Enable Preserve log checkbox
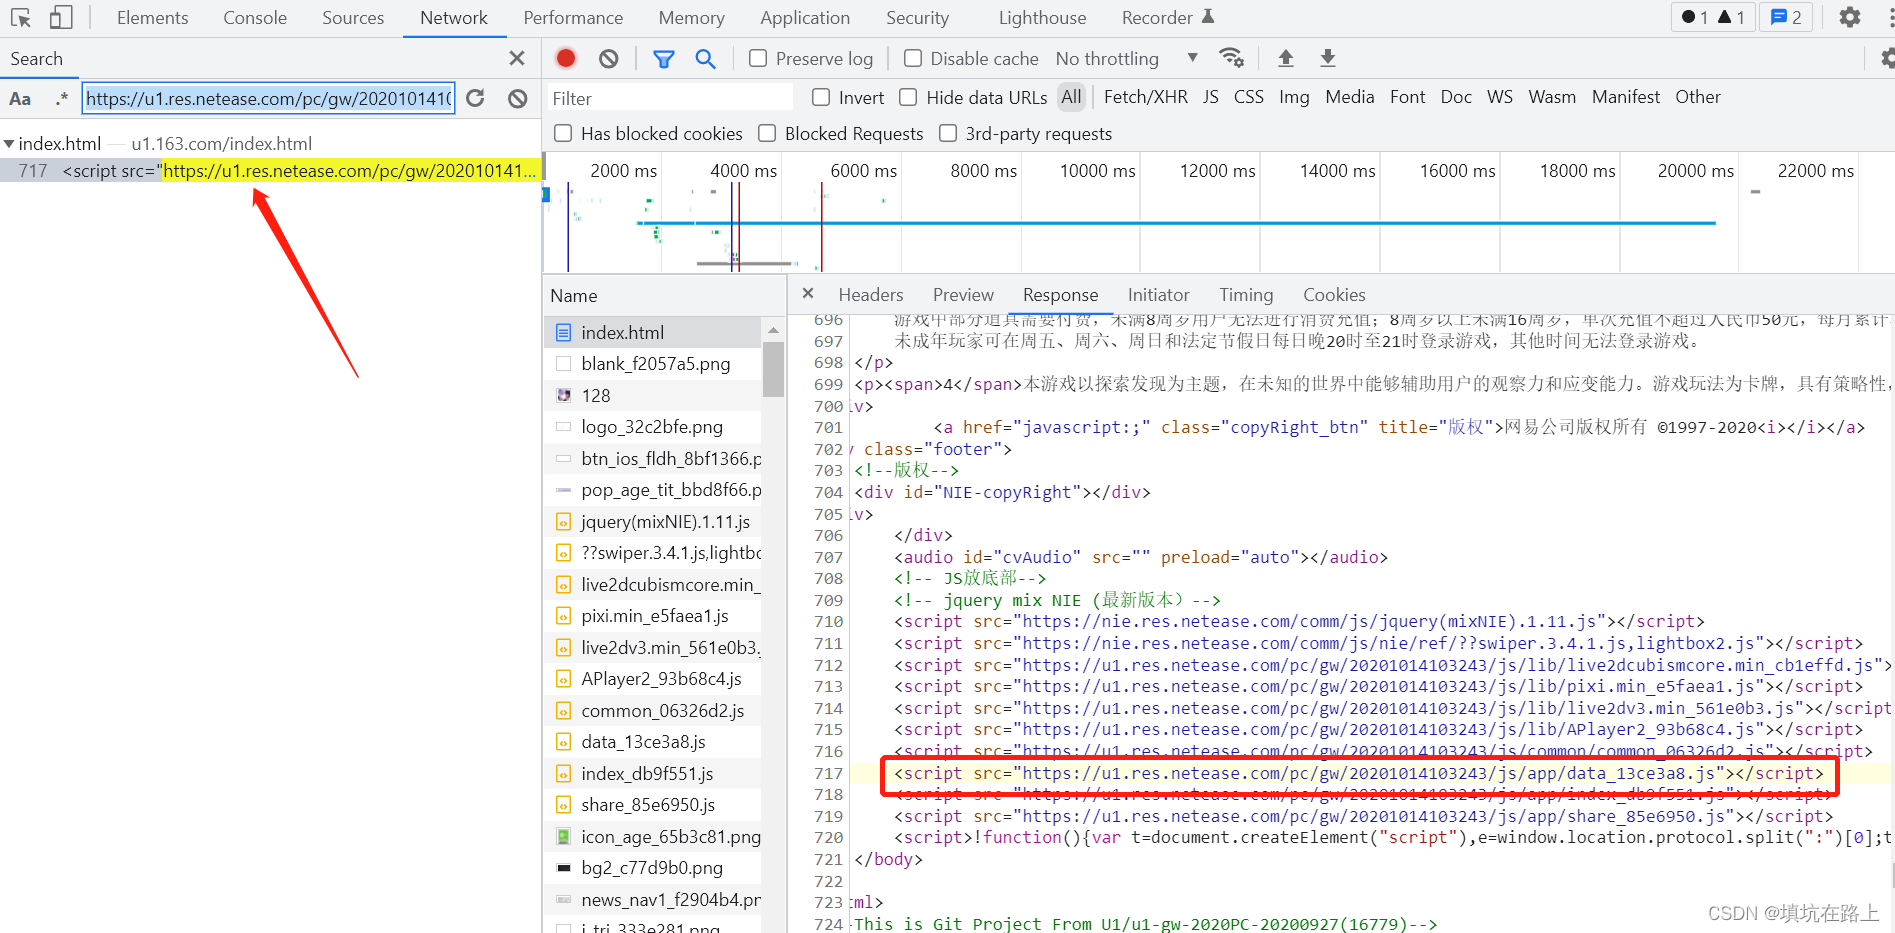This screenshot has width=1895, height=933. click(758, 58)
